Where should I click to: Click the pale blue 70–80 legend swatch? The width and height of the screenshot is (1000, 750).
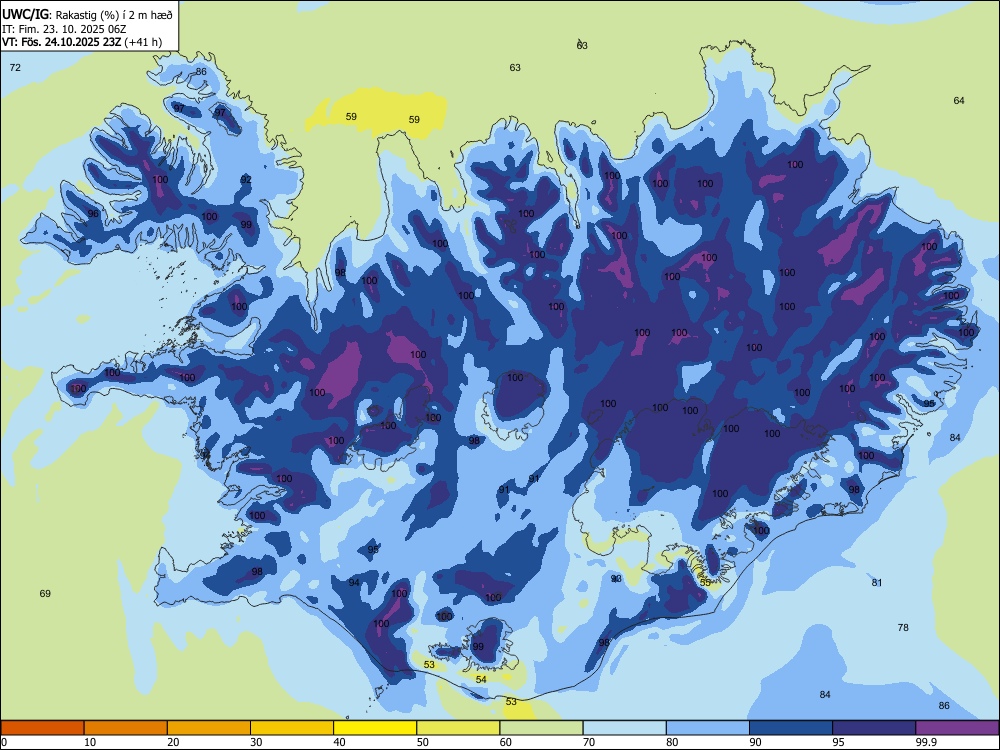(624, 728)
